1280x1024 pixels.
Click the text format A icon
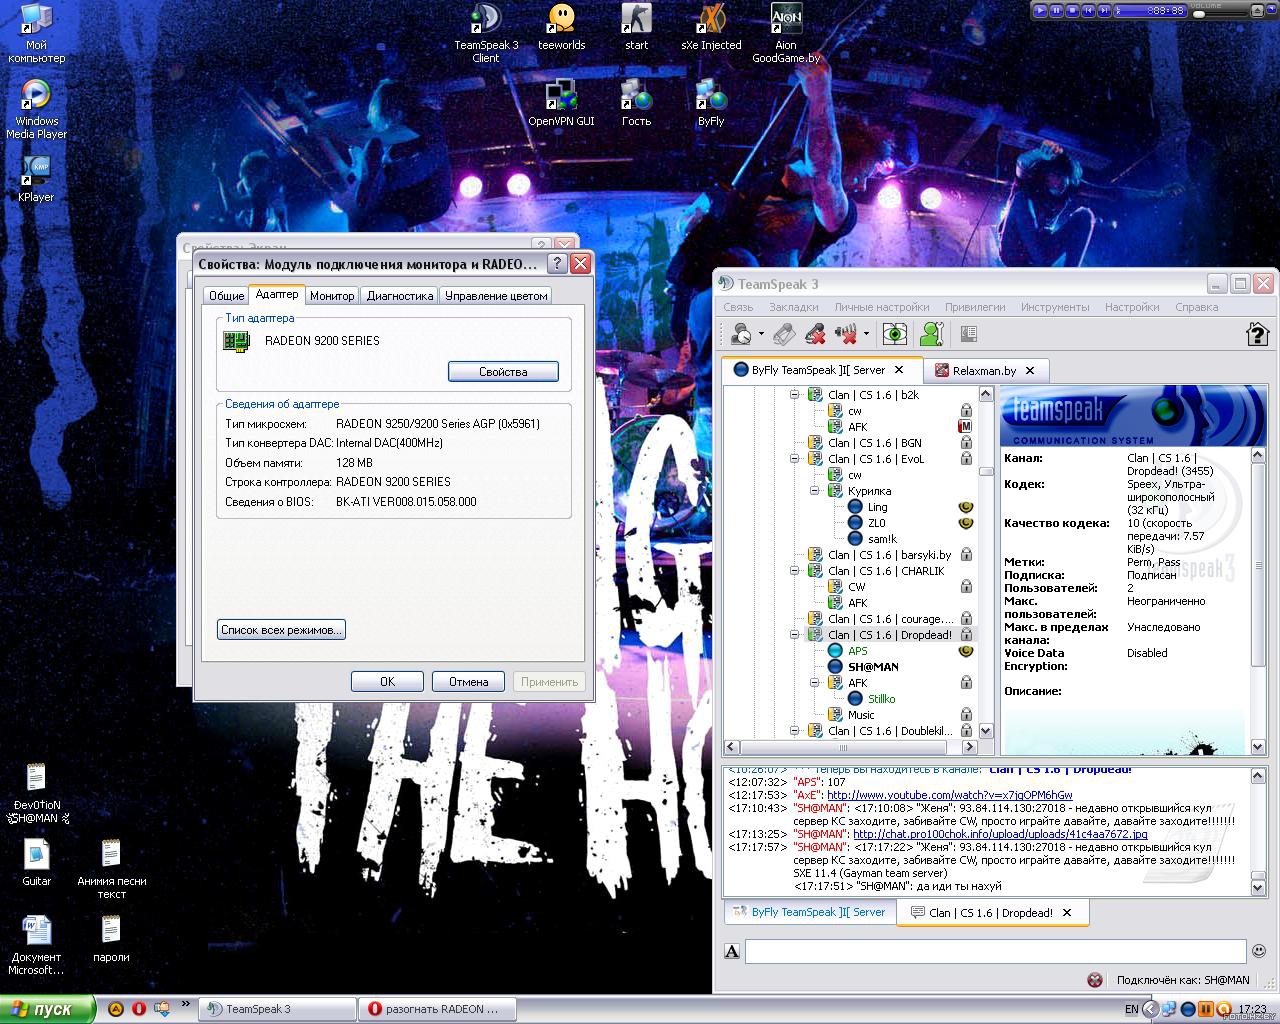732,951
